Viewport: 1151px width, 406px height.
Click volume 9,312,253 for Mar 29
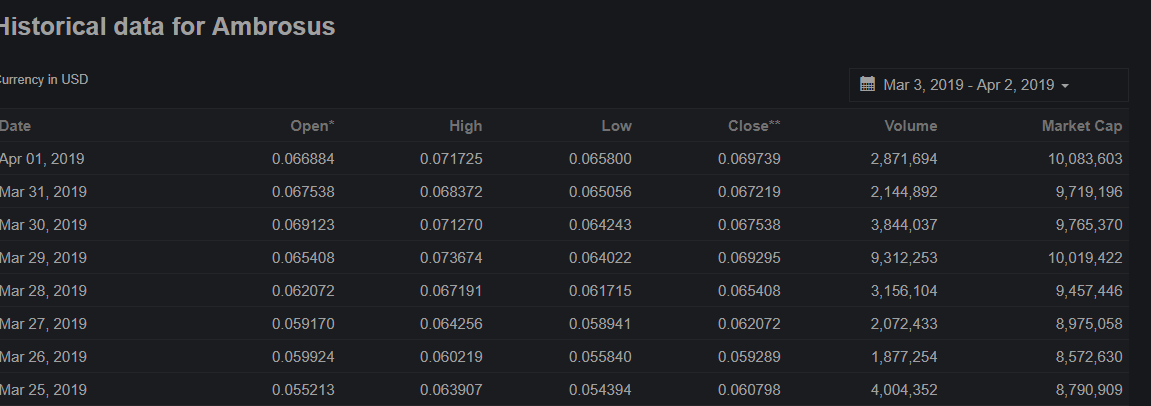904,258
